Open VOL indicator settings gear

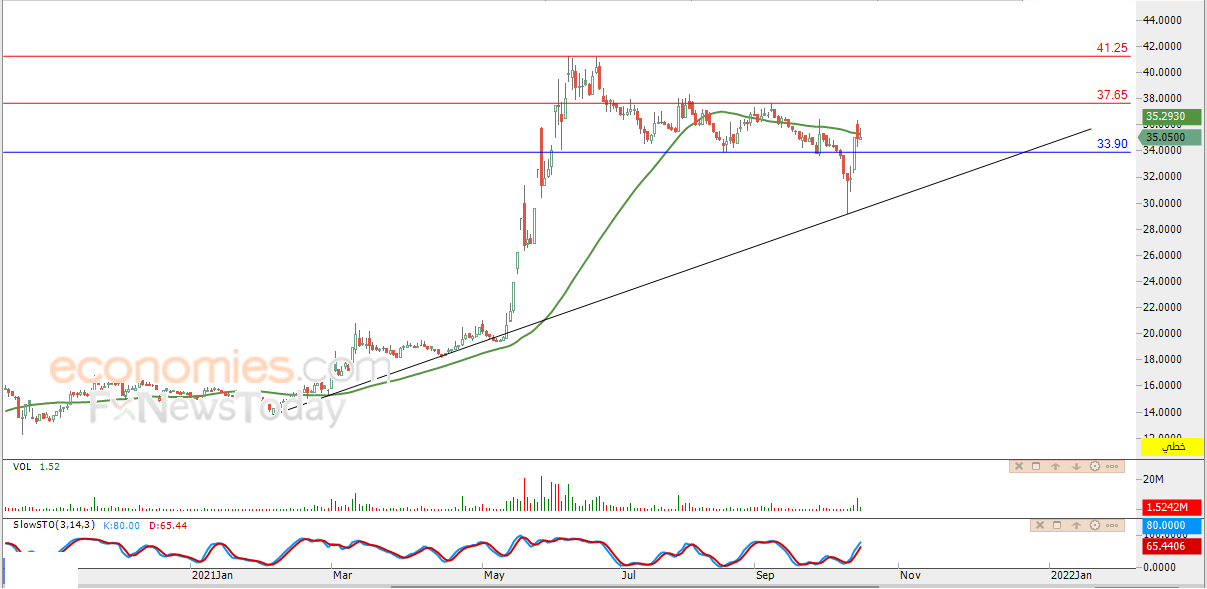click(1095, 466)
